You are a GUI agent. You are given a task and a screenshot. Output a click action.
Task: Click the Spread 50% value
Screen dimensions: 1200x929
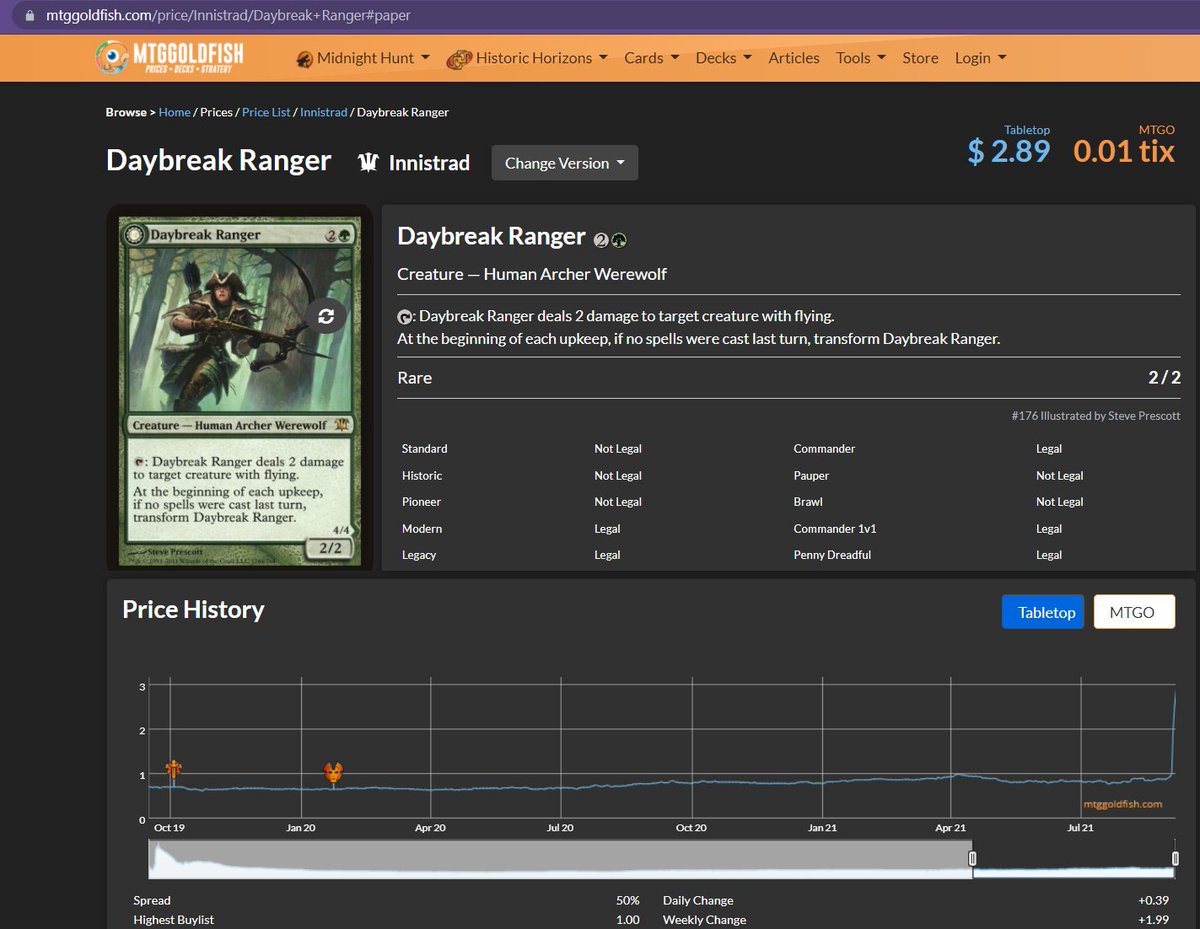pyautogui.click(x=628, y=901)
